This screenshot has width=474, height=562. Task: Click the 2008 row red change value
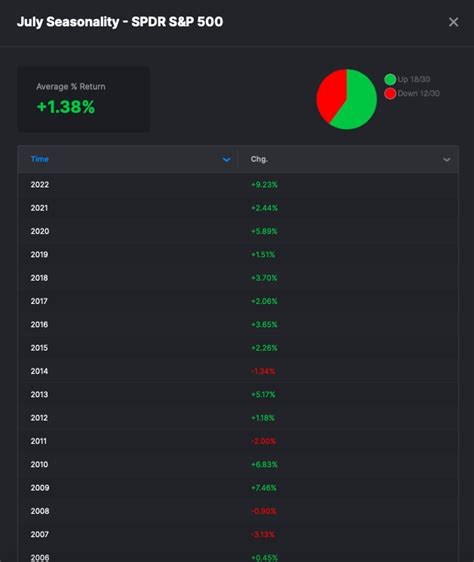[x=264, y=511]
